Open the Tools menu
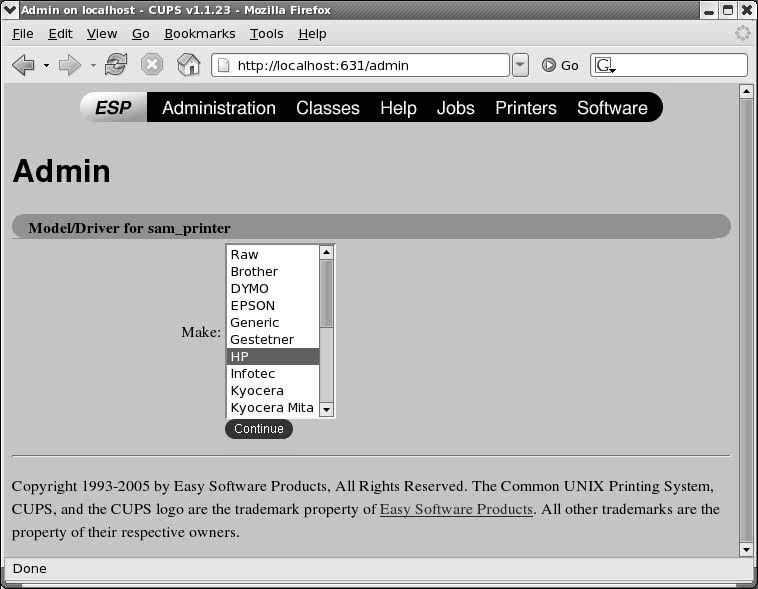 tap(266, 34)
